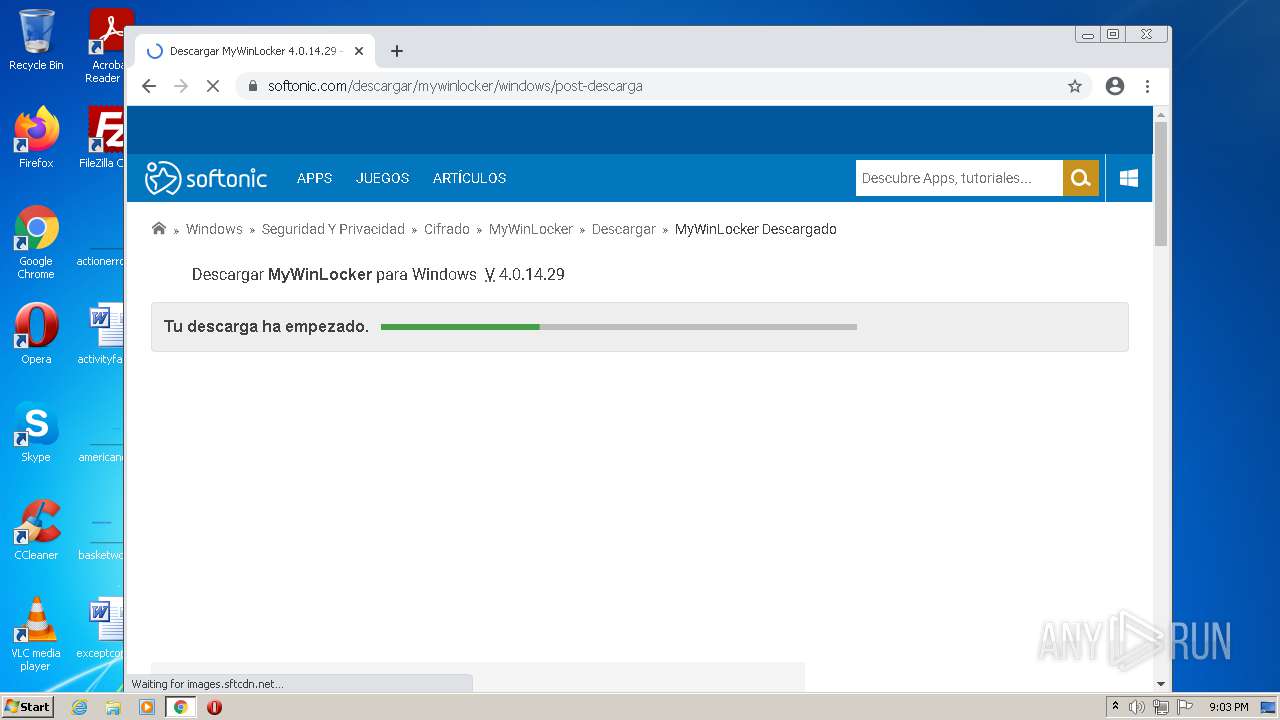This screenshot has height=720, width=1280.
Task: Open VLC media player shortcut
Action: 36,634
